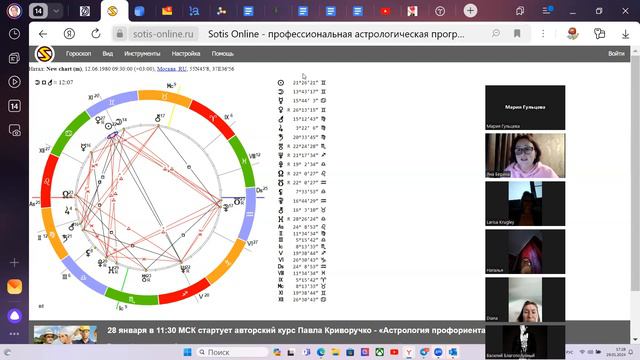Expand the tab group dropdown arrow
Screen dimensions: 640x360
pyautogui.click(x=56, y=11)
